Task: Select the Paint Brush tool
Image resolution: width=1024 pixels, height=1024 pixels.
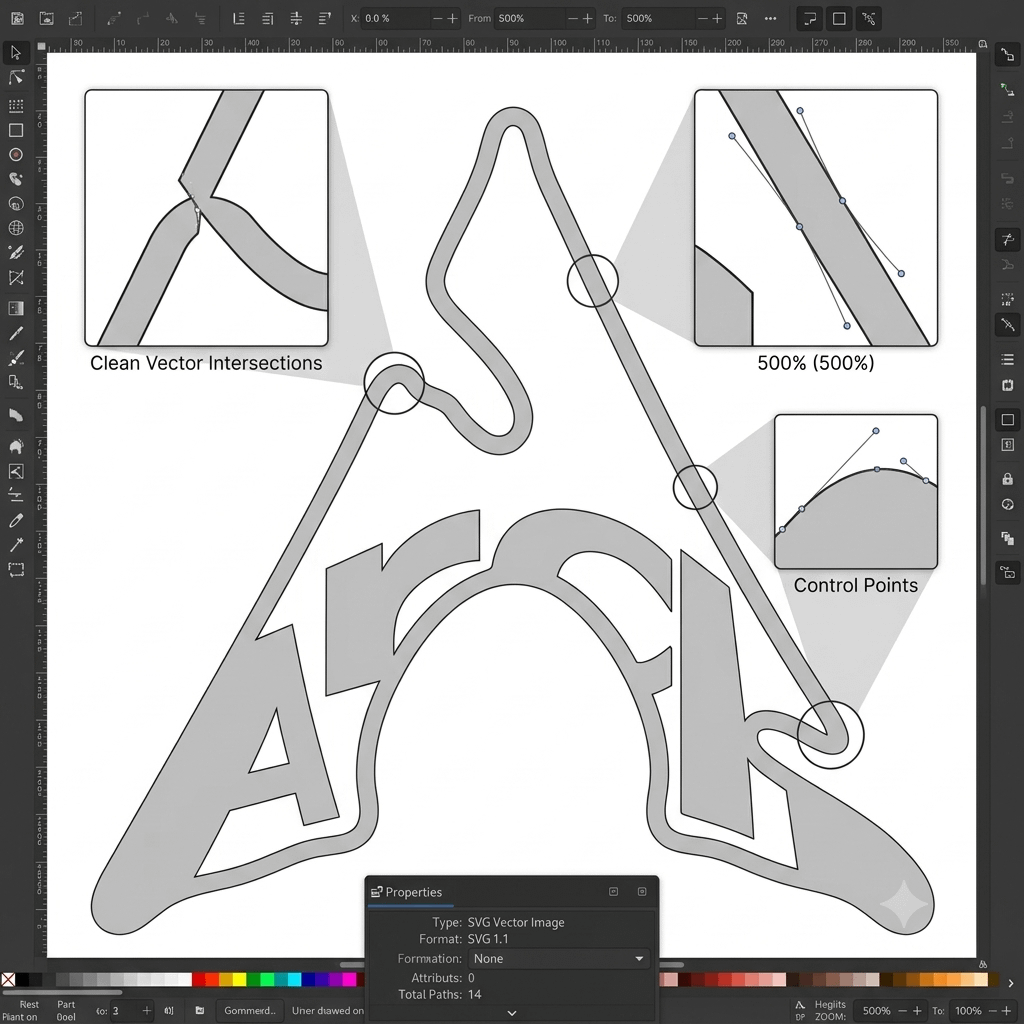Action: 16,358
